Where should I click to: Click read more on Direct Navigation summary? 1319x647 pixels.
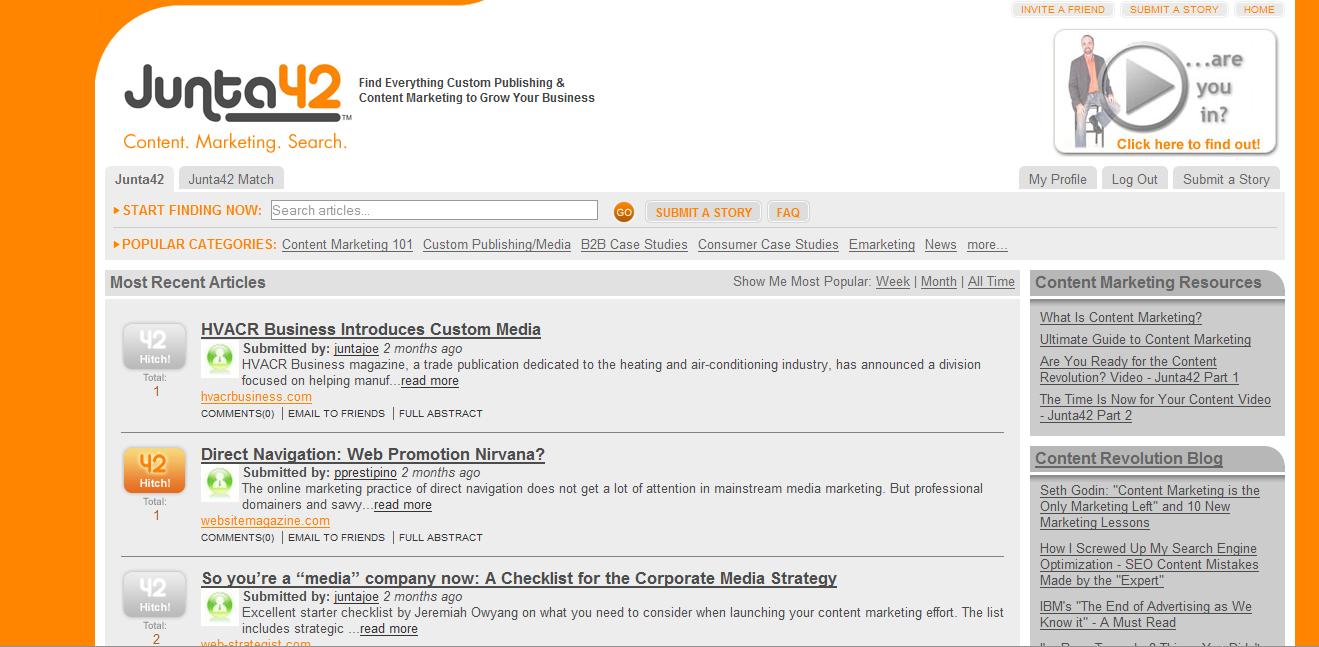403,504
